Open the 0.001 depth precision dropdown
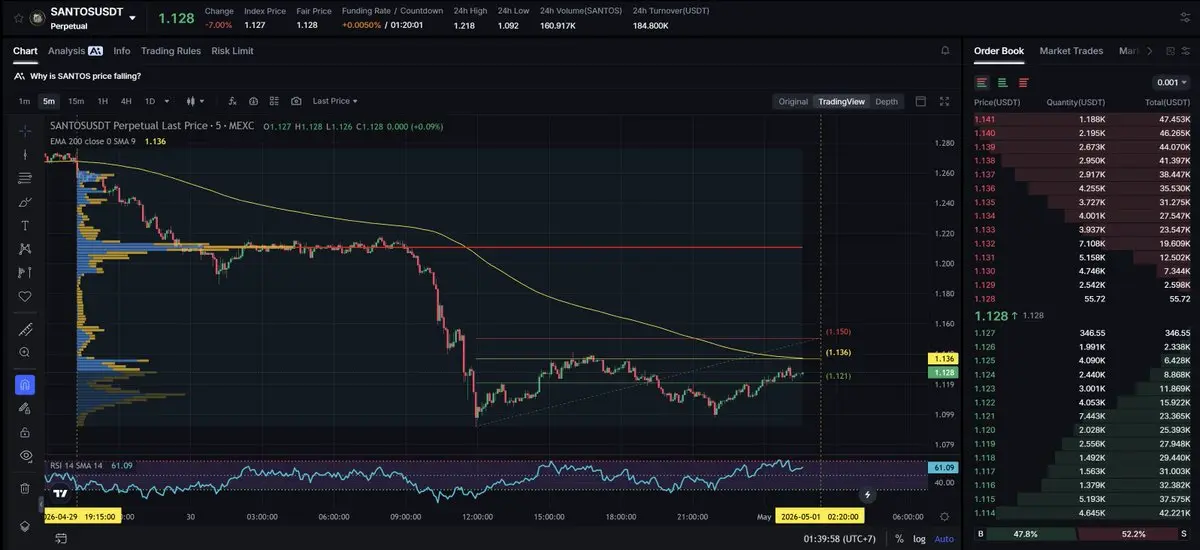This screenshot has height=550, width=1200. tap(1171, 82)
